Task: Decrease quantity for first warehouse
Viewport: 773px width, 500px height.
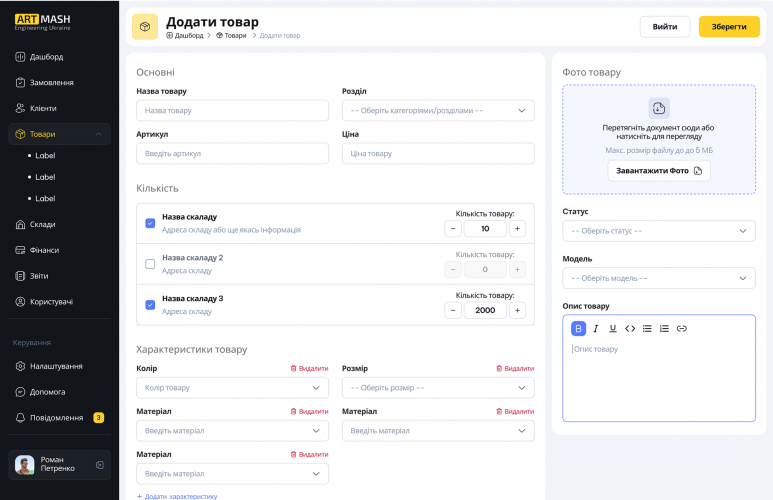Action: point(453,228)
